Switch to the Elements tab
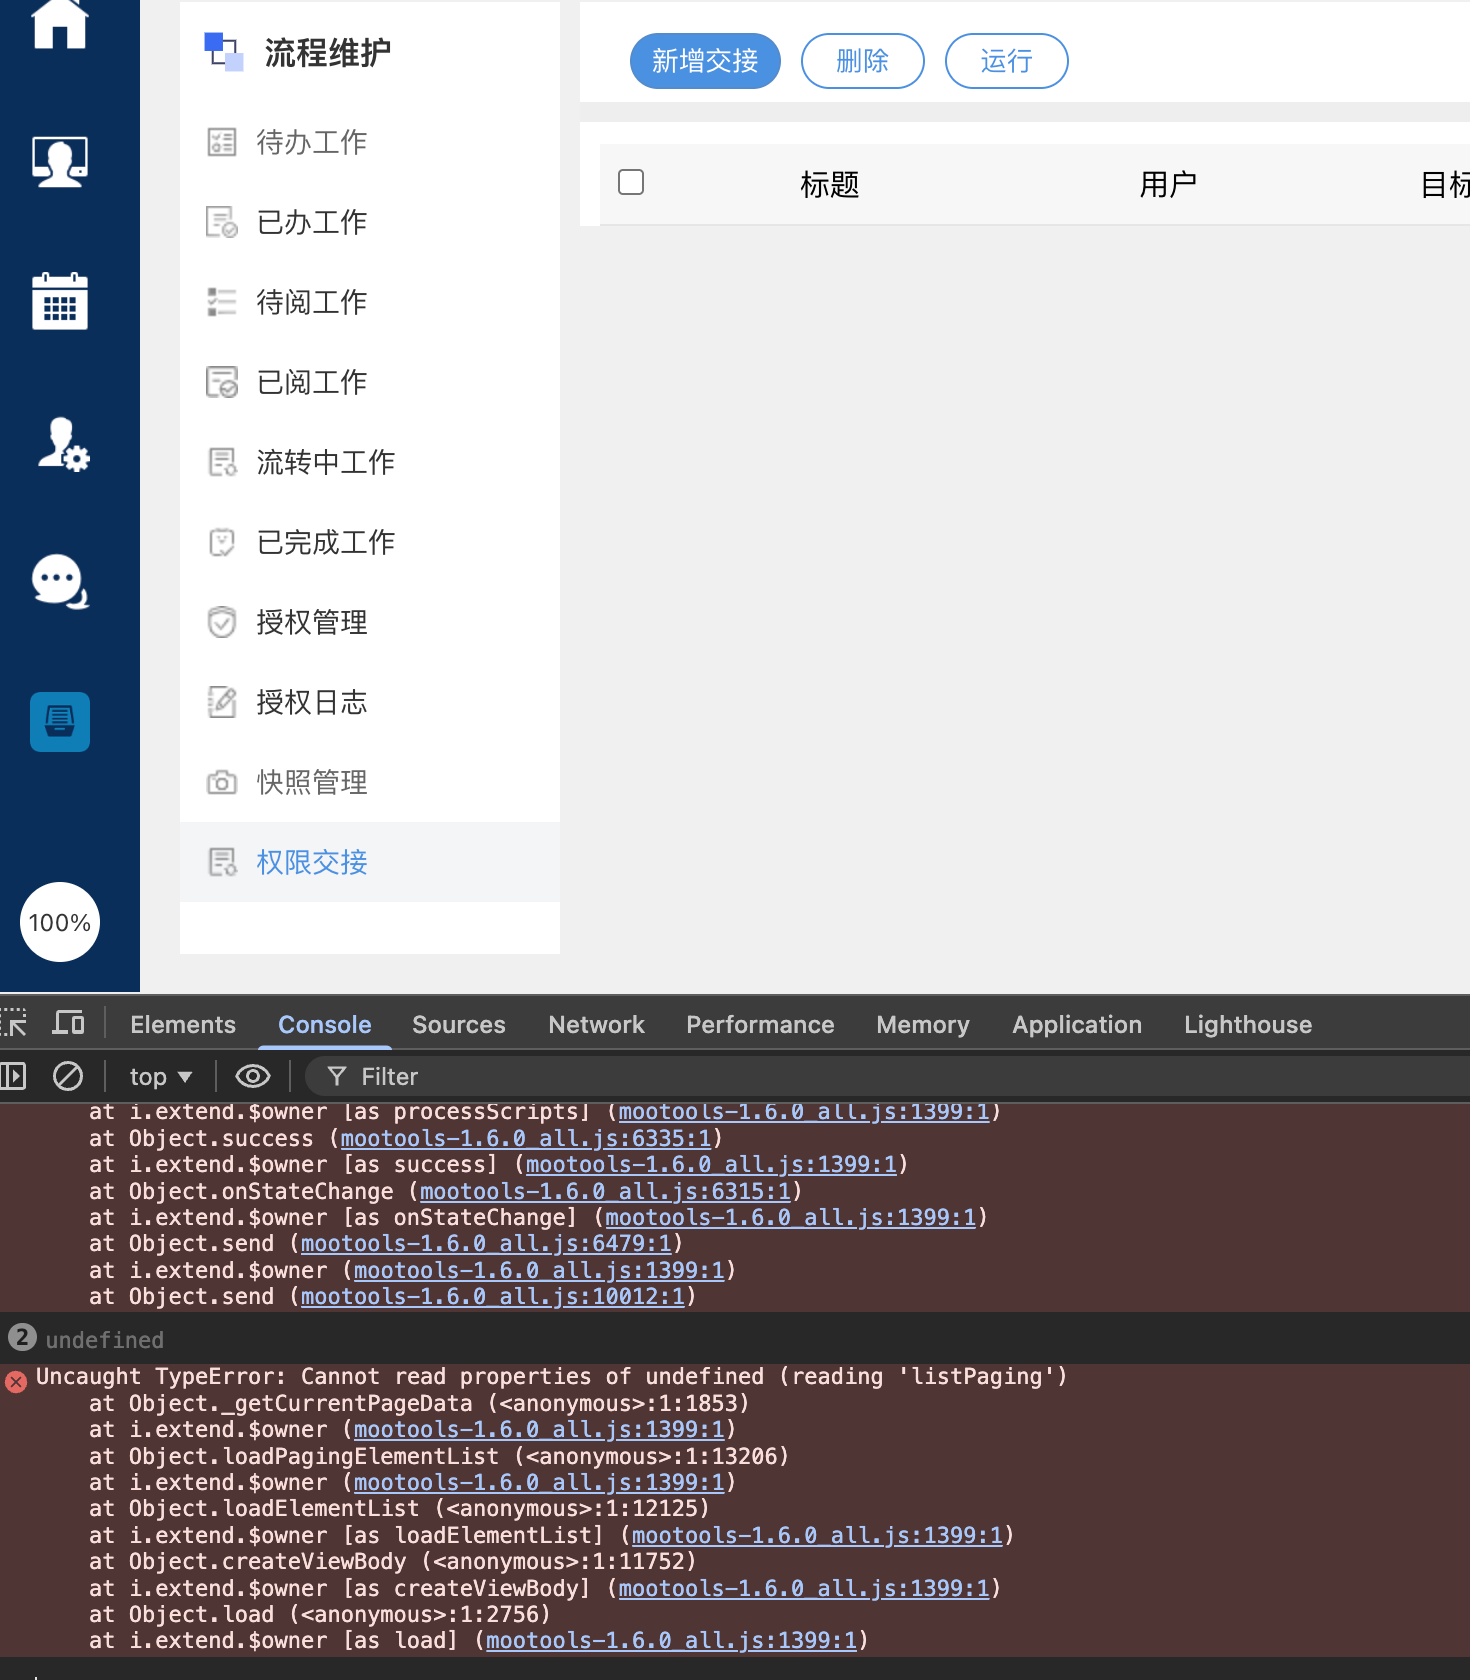This screenshot has height=1680, width=1470. [183, 1025]
